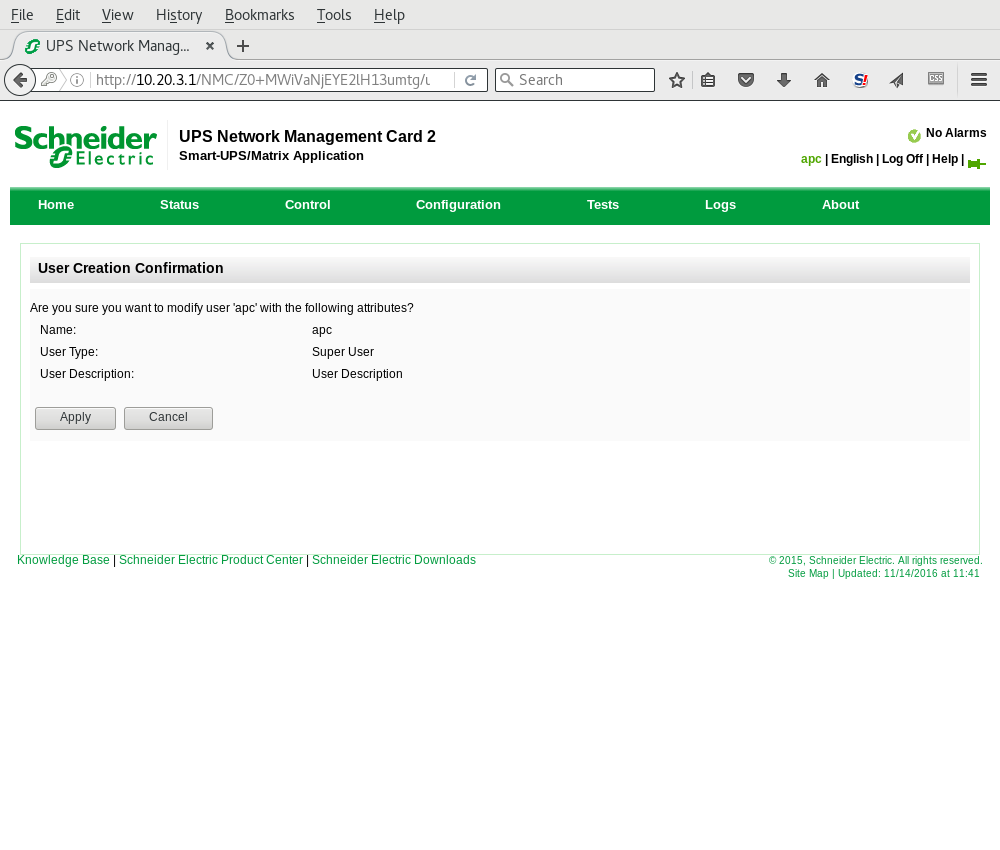Open the Tools menu
Viewport: 1000px width, 850px height.
(x=334, y=15)
